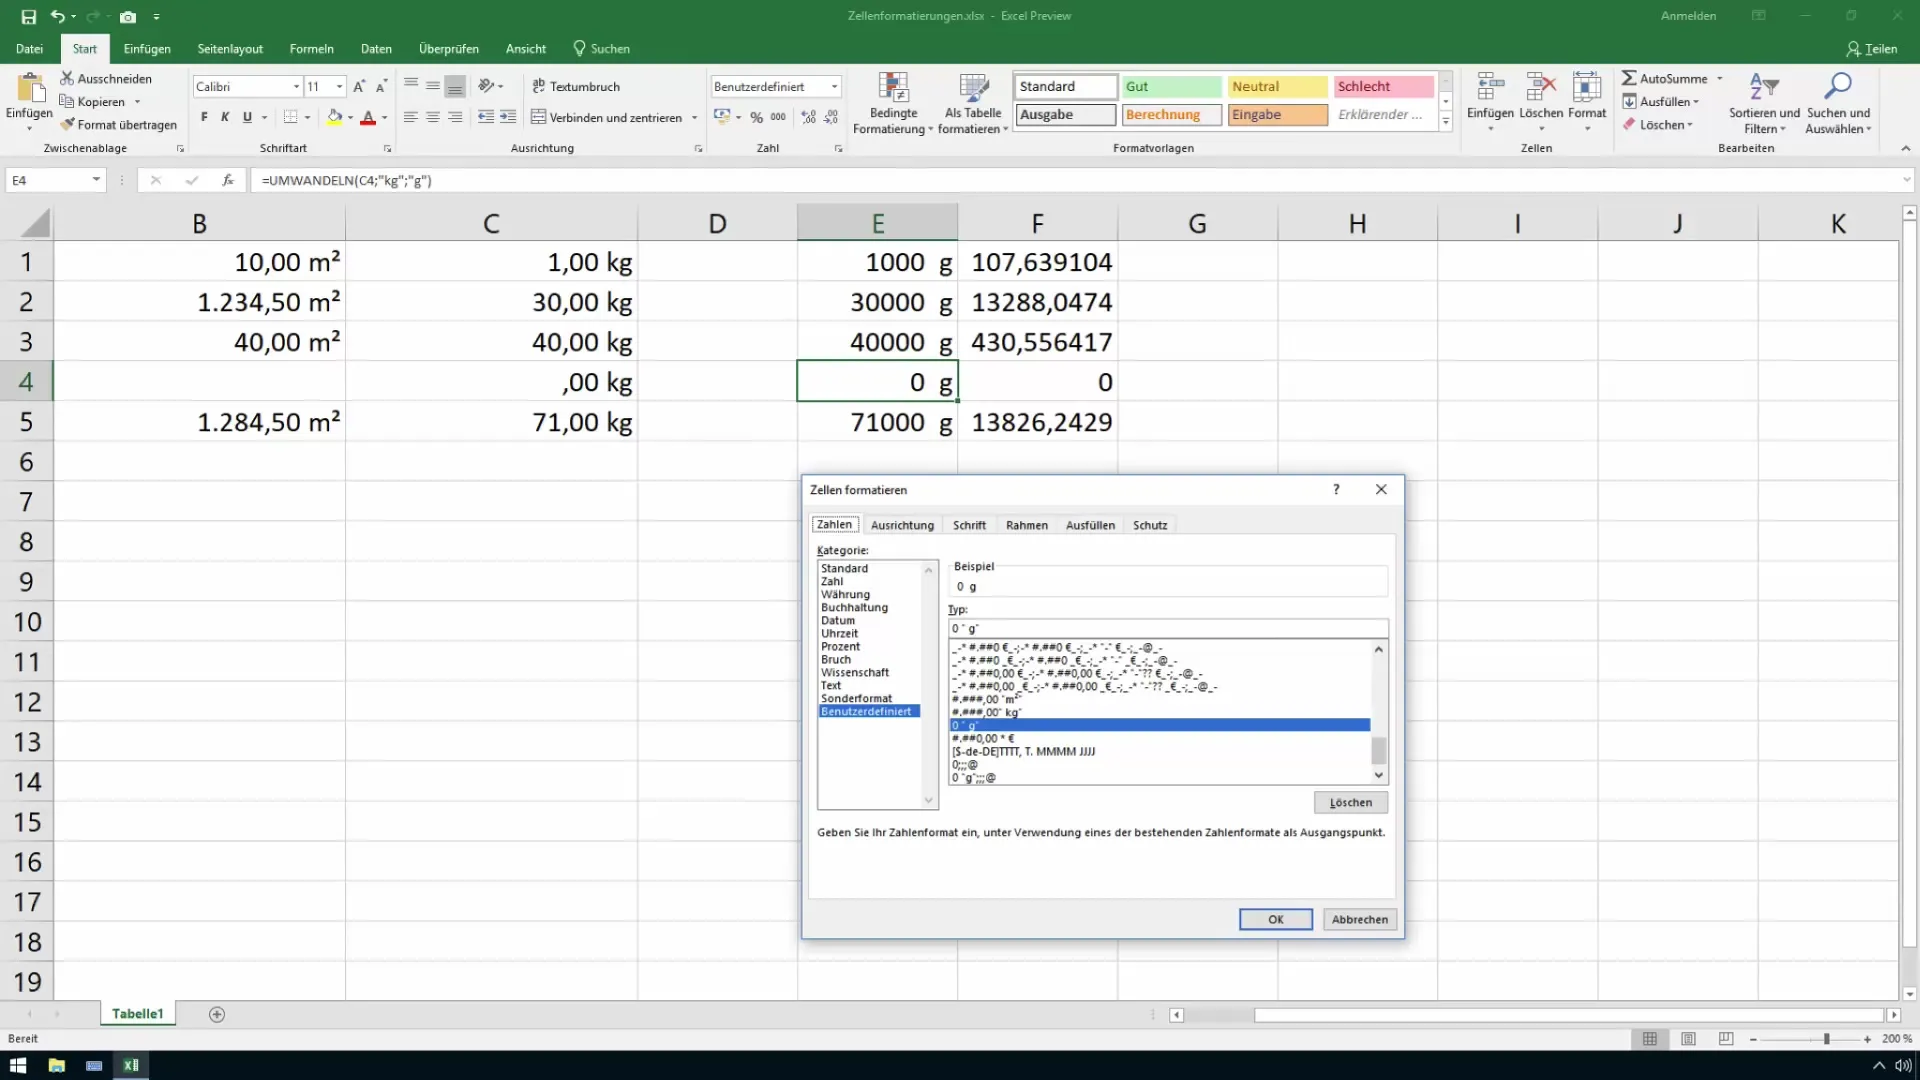Click the zoom slider handle
1920x1080 pixels.
[1826, 1039]
